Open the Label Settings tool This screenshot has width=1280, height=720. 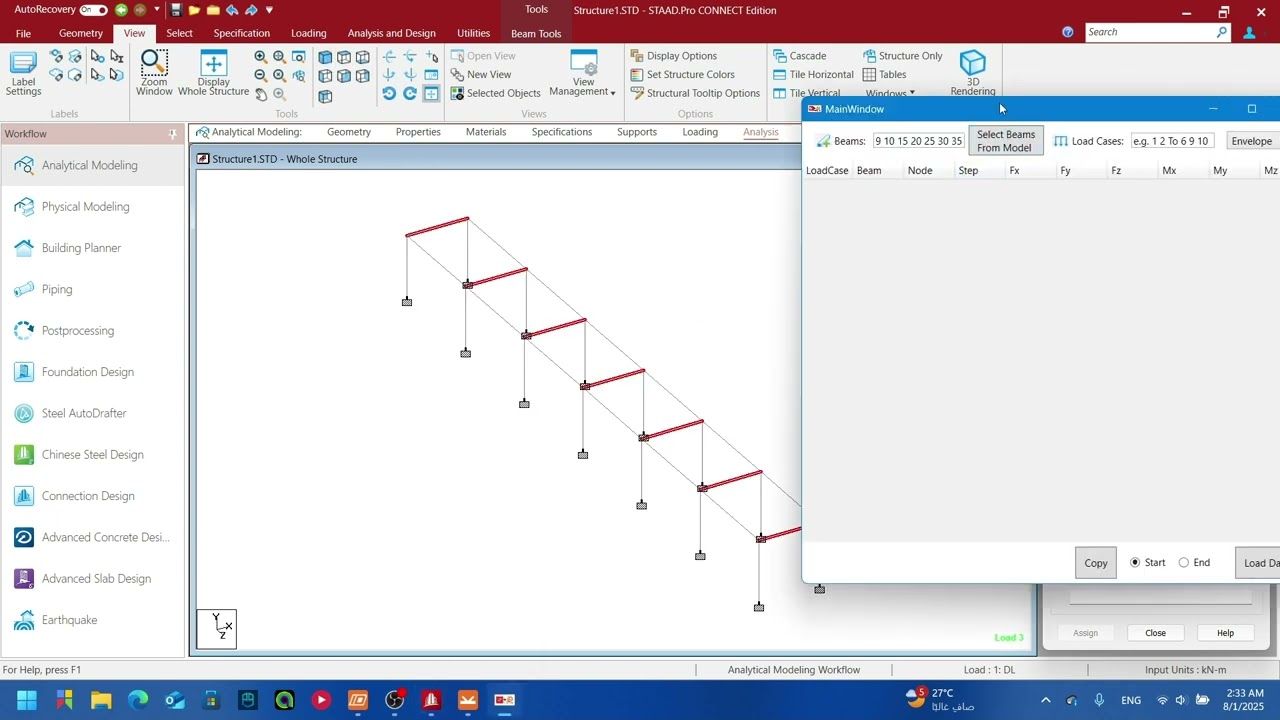23,74
